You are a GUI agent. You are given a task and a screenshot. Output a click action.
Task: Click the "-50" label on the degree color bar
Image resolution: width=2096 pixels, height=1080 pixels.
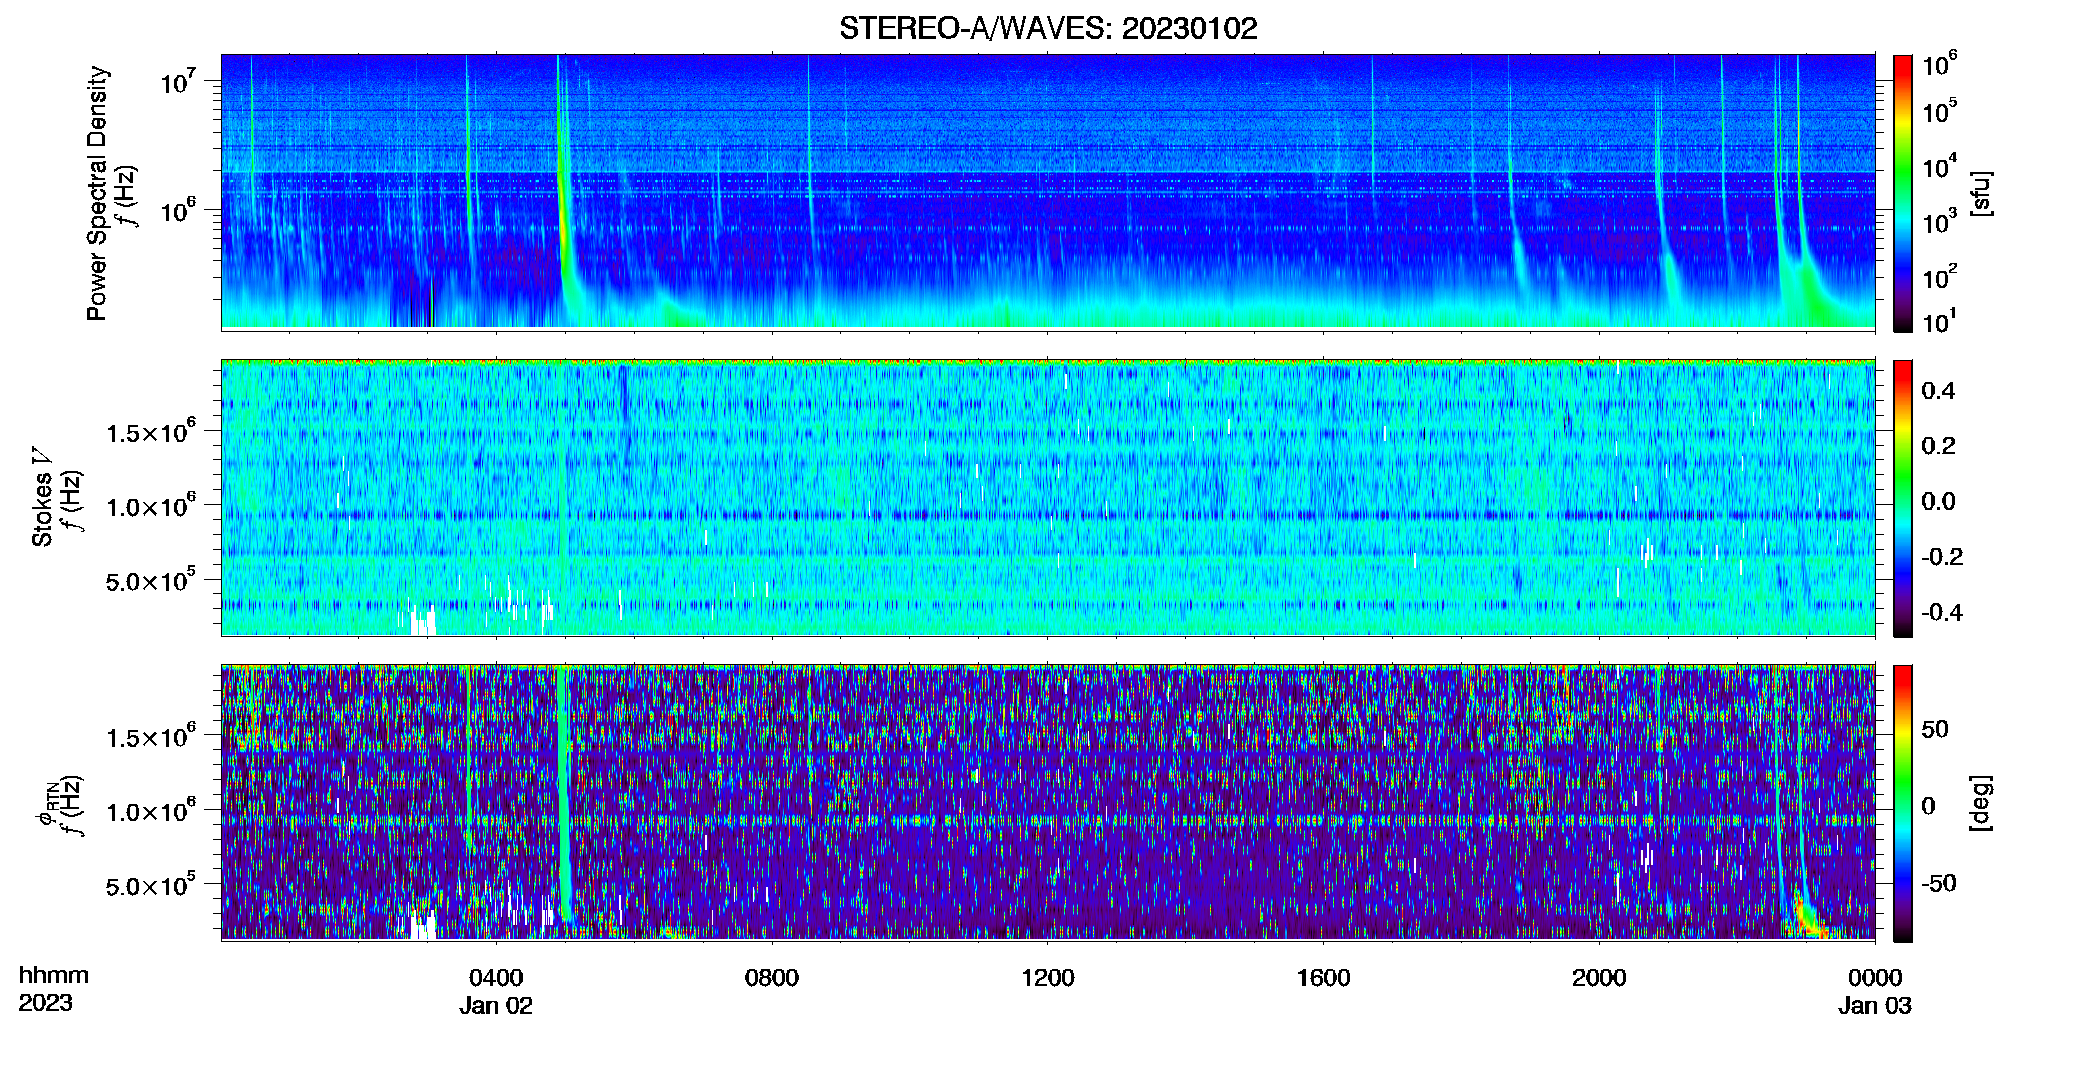1938,884
